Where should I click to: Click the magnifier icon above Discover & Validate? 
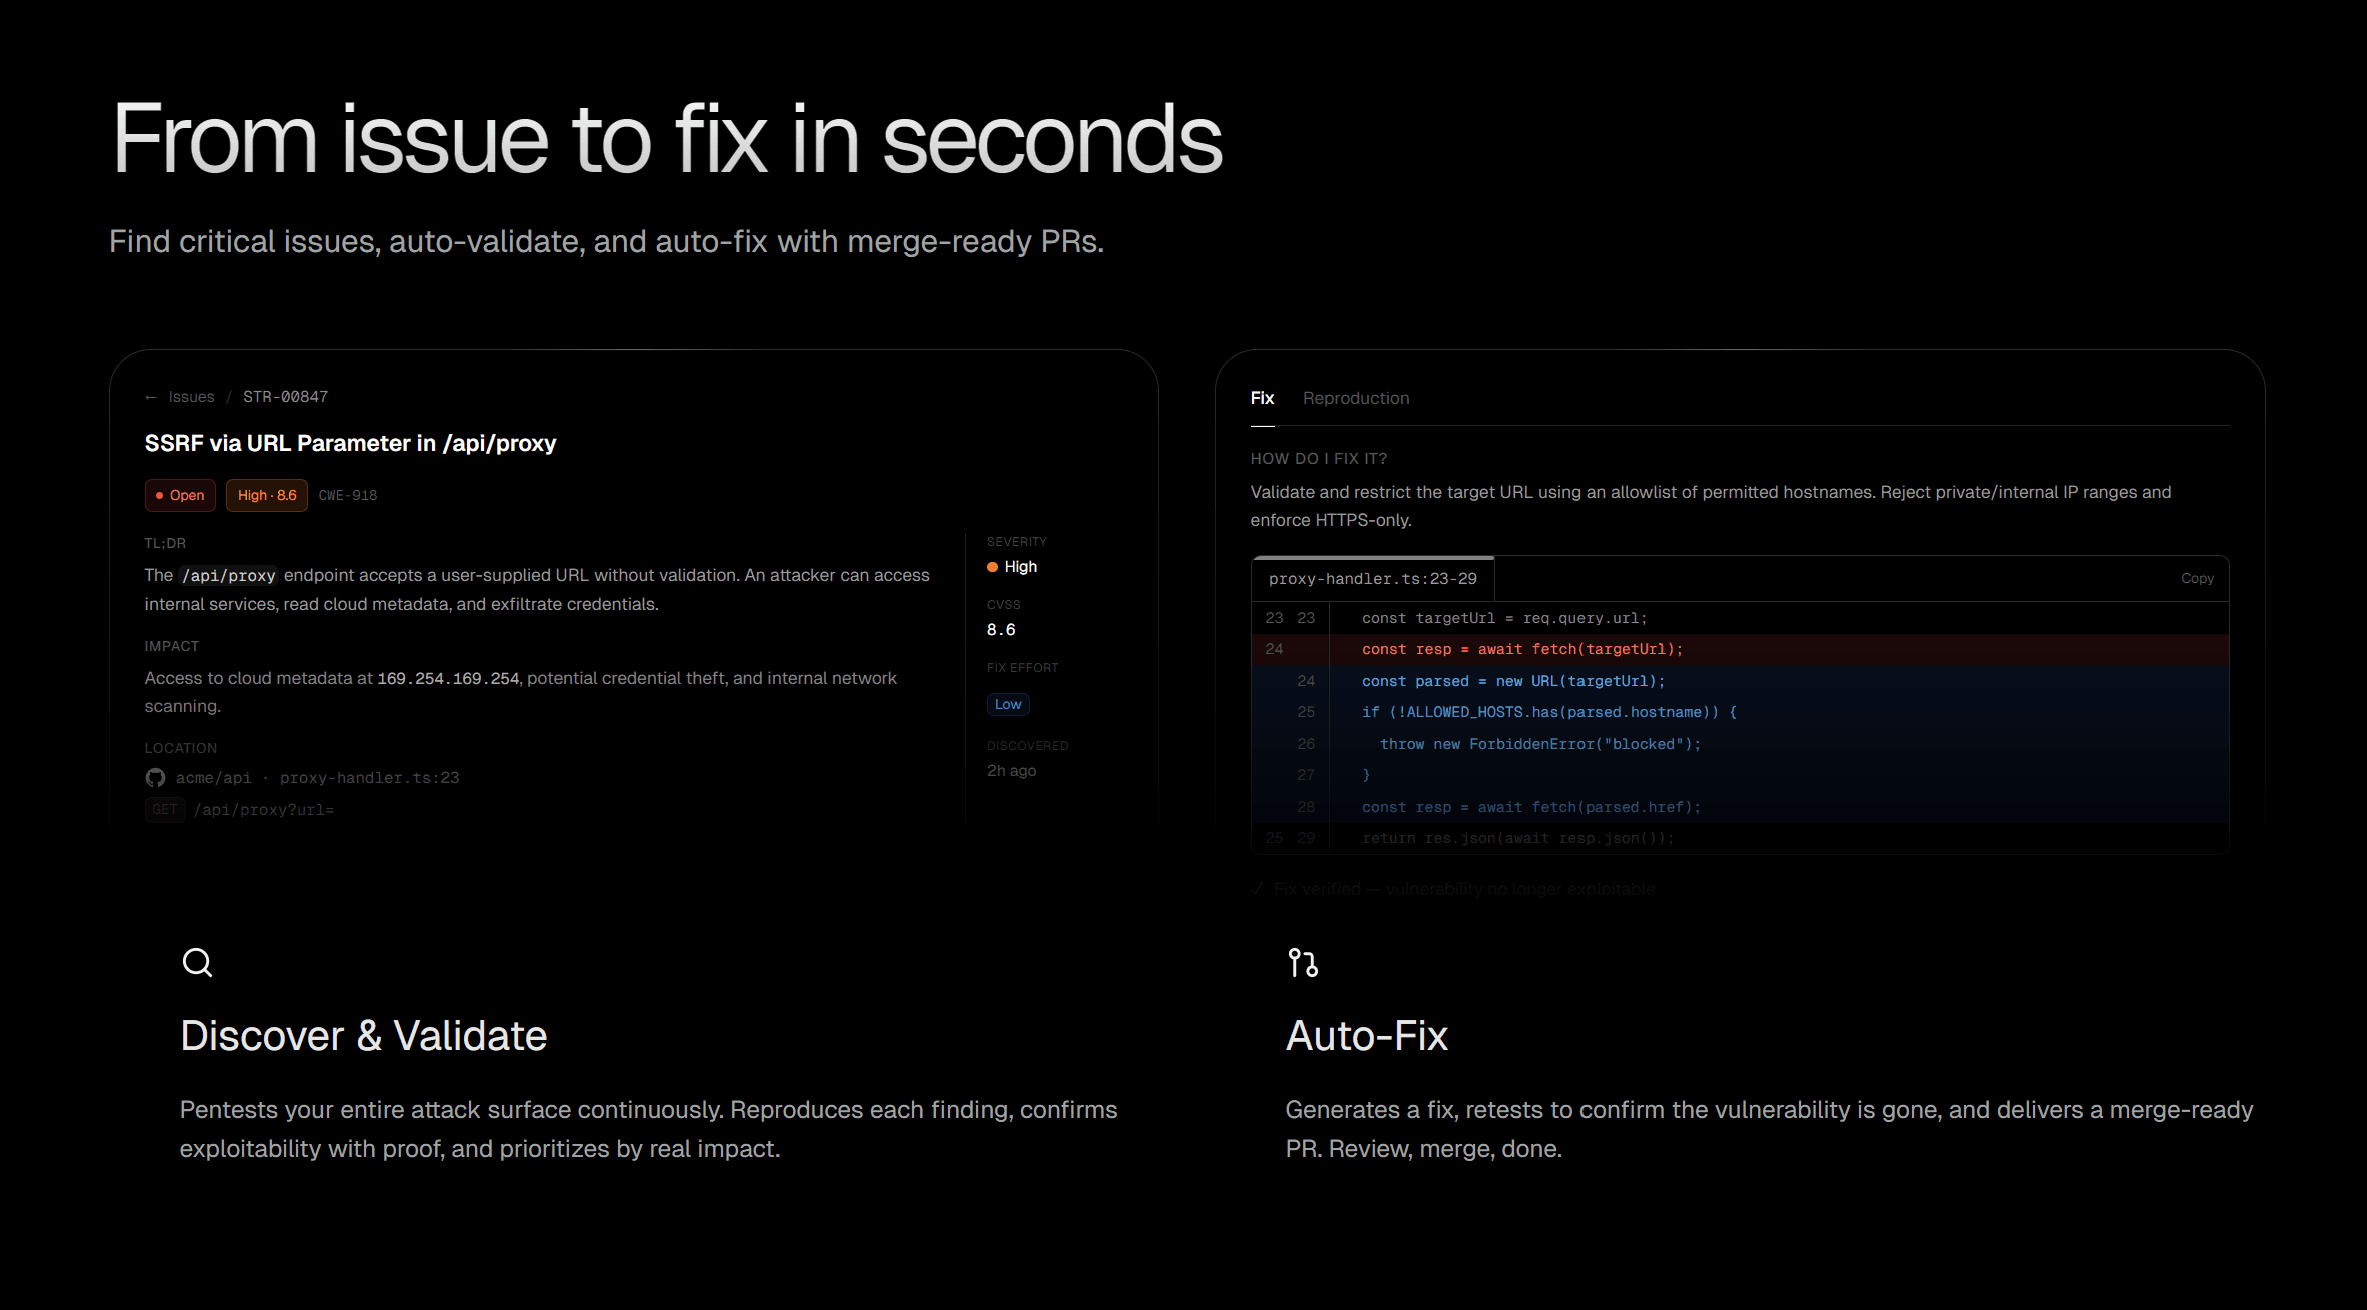click(197, 962)
